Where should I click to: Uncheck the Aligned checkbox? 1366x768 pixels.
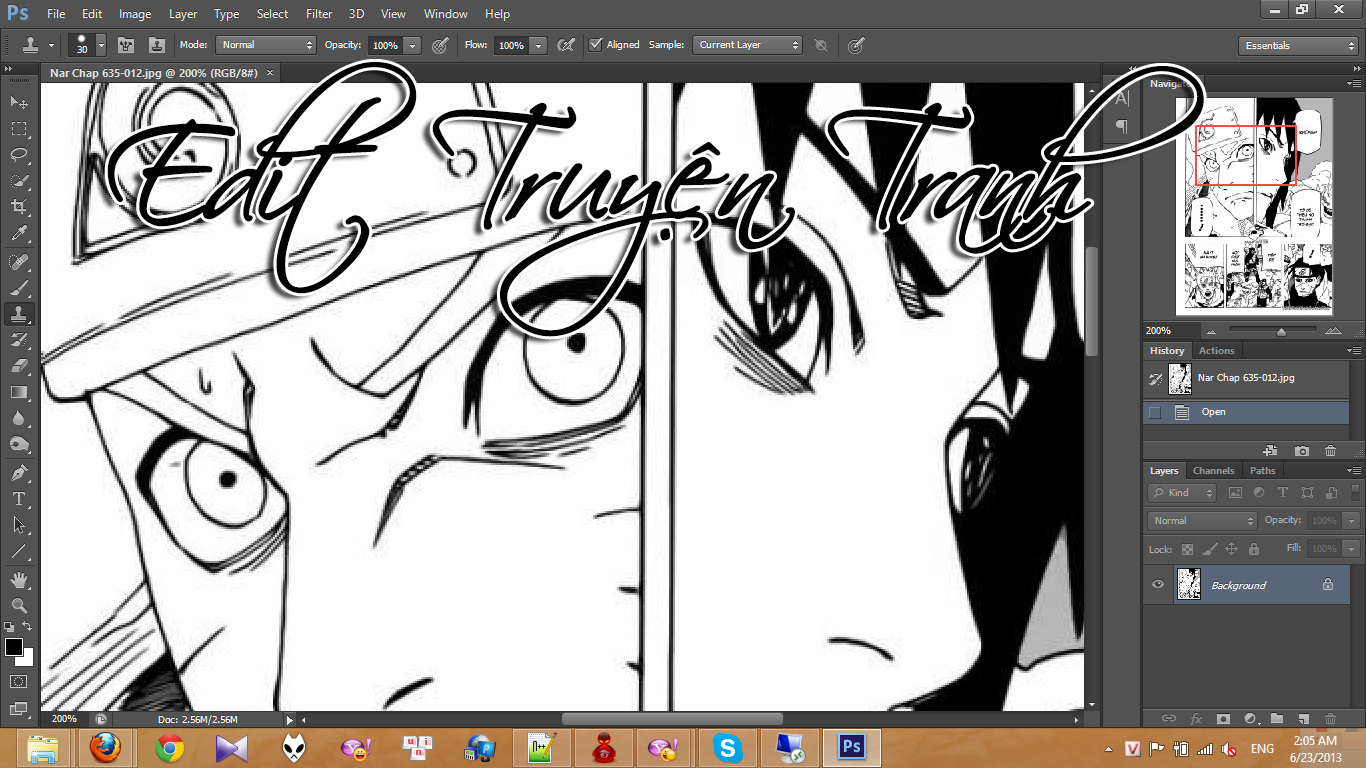coord(596,44)
